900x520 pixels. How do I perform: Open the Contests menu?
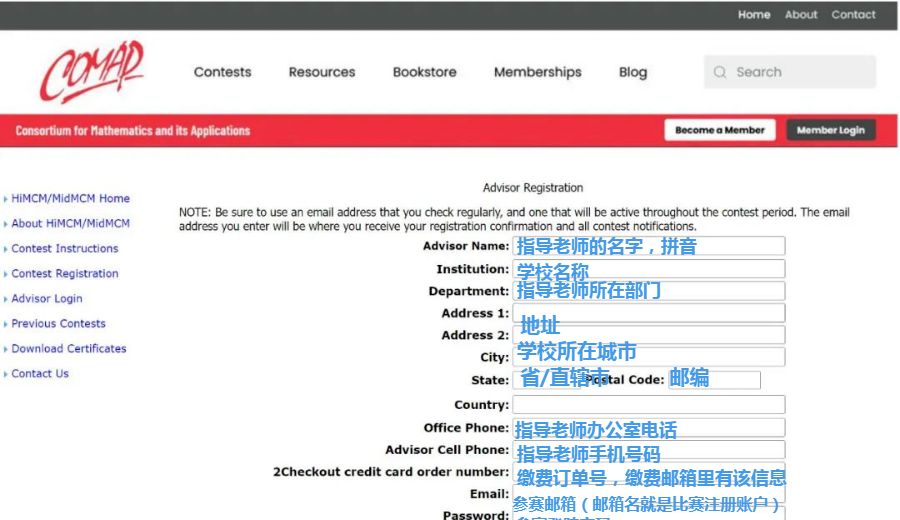223,72
